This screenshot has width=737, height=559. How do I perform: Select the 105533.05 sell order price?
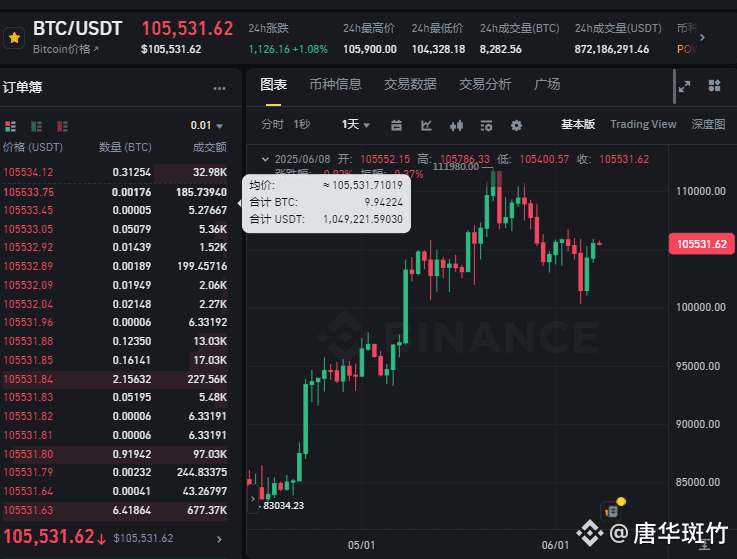tap(28, 229)
